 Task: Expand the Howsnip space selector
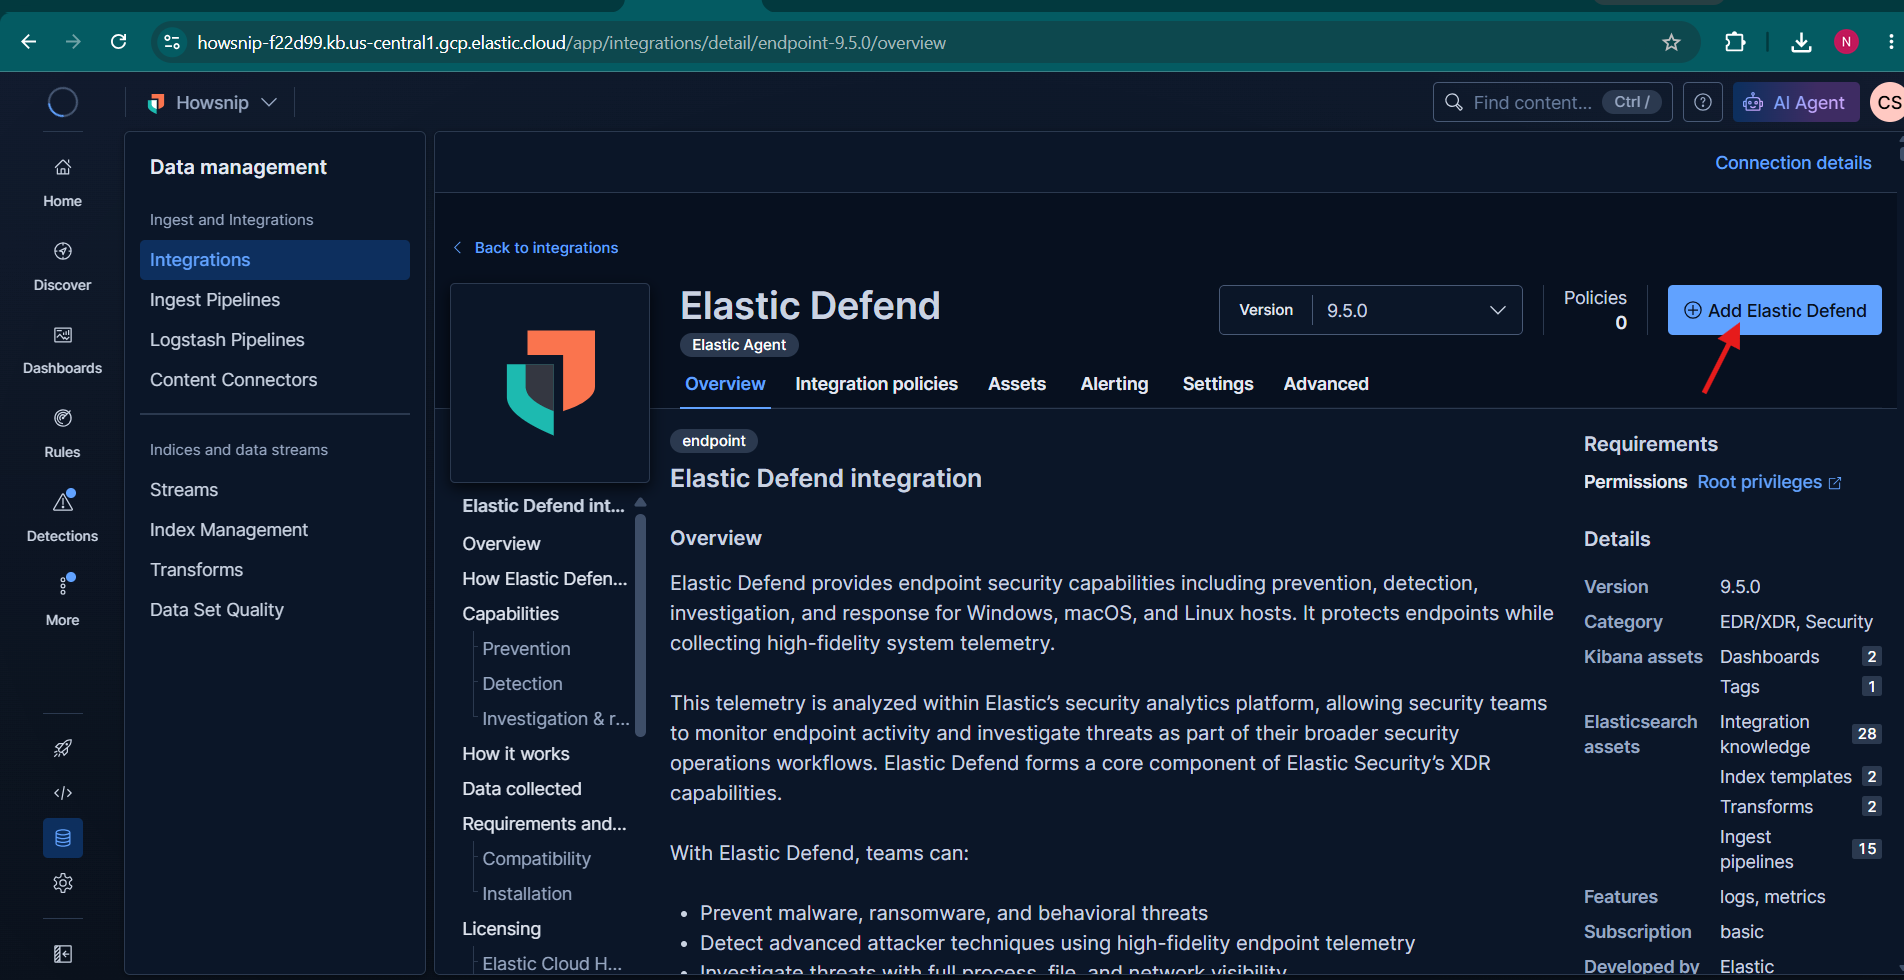click(212, 102)
